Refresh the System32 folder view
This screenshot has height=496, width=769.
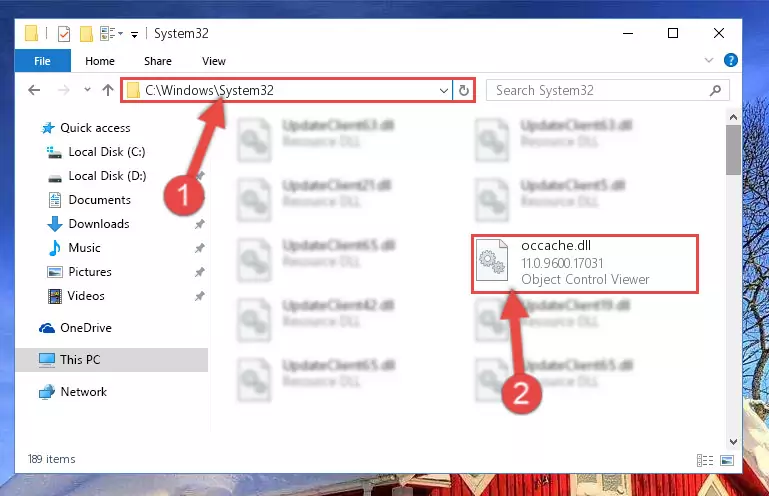pos(463,90)
